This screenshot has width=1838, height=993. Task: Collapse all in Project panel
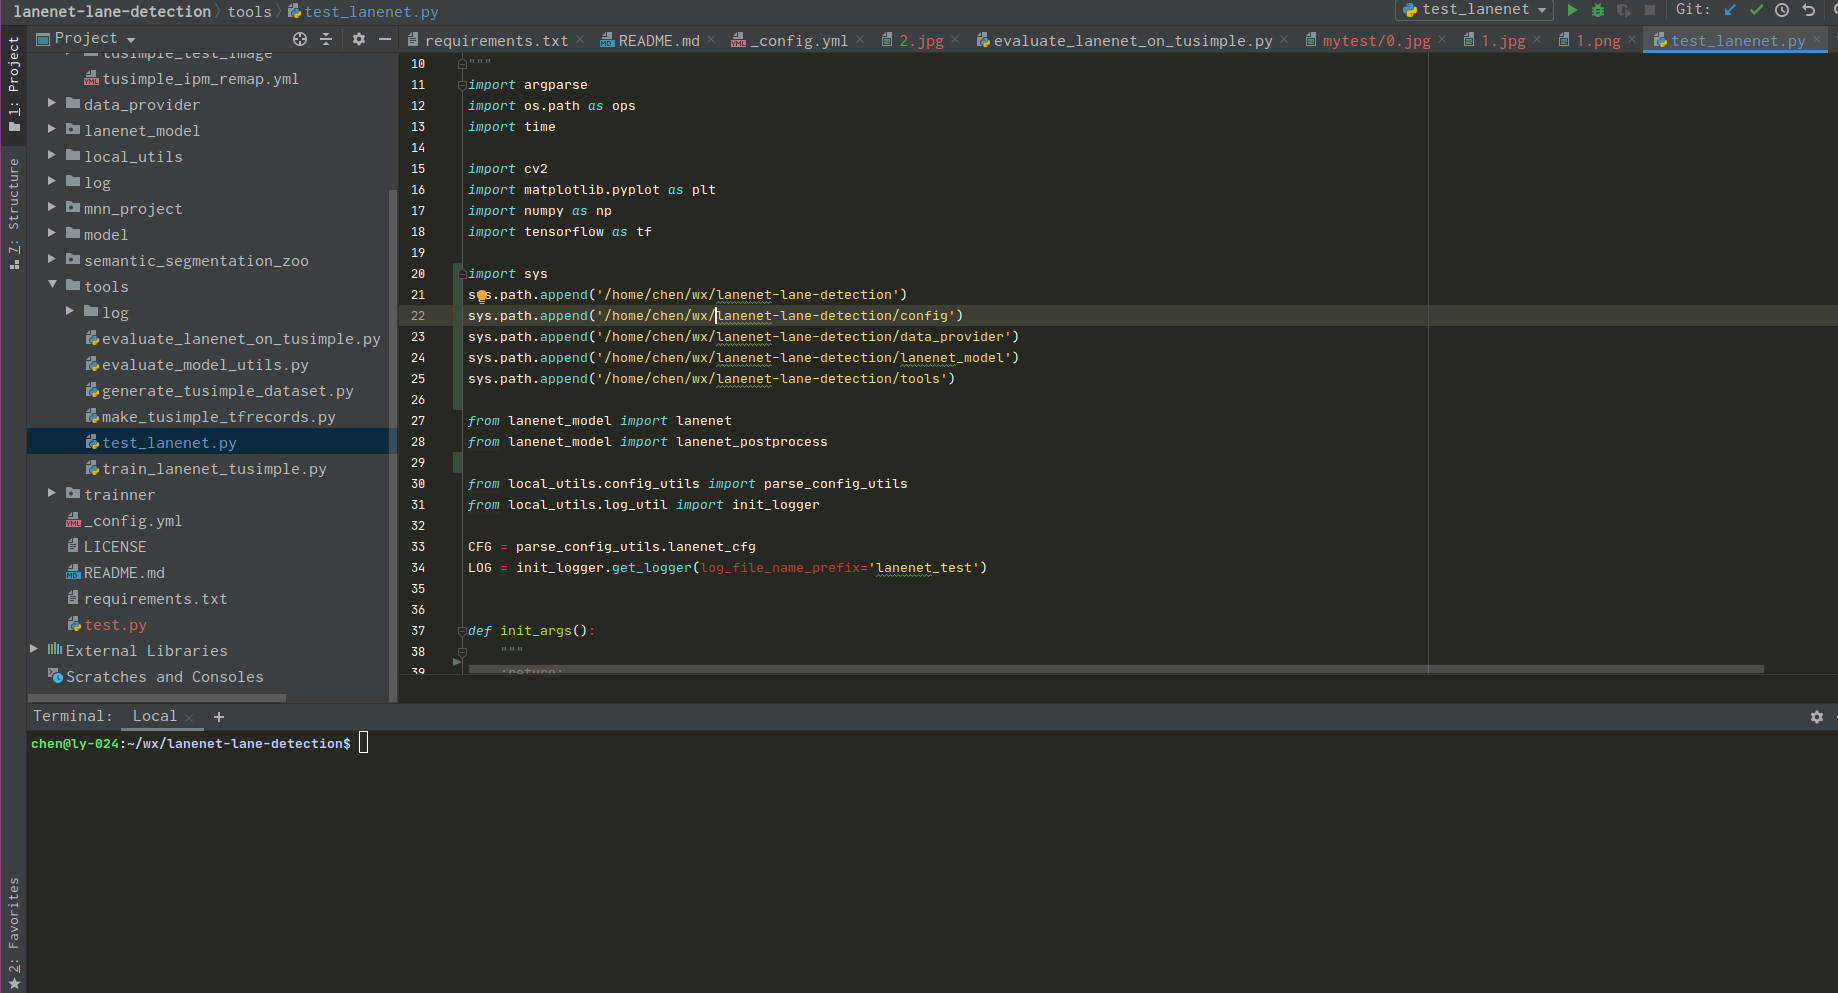coord(326,39)
